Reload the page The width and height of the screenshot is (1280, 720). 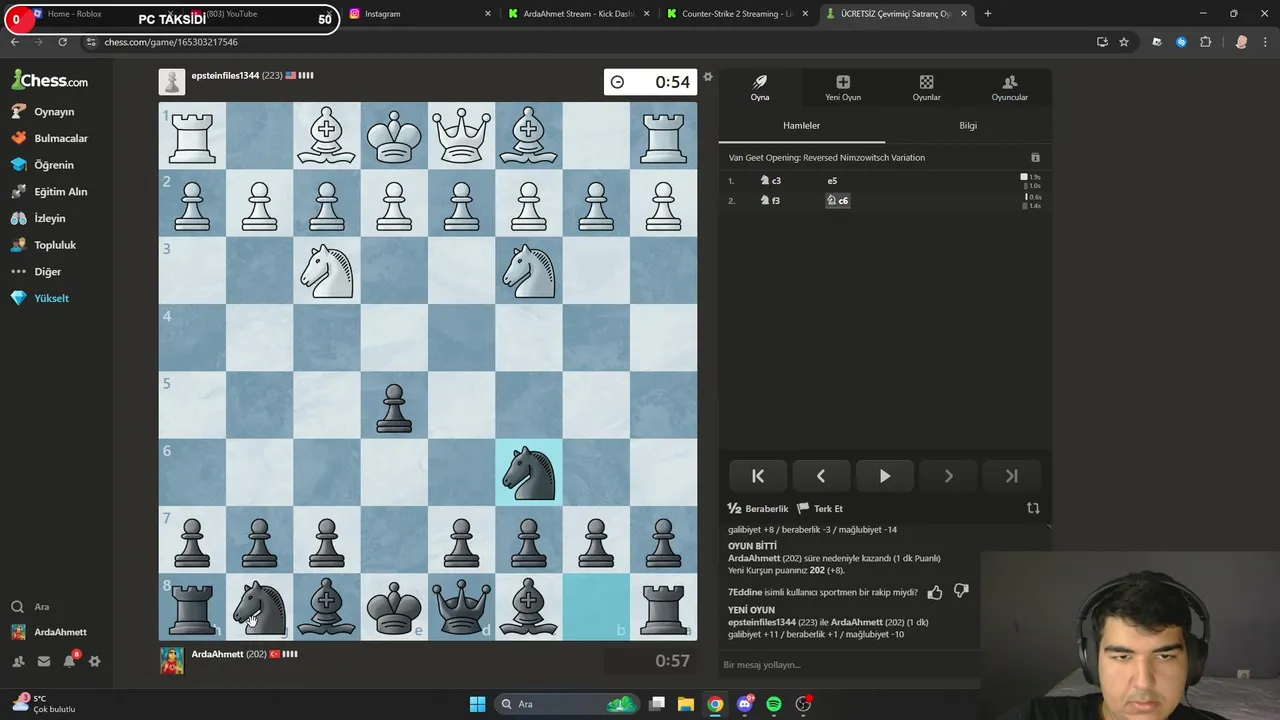62,42
